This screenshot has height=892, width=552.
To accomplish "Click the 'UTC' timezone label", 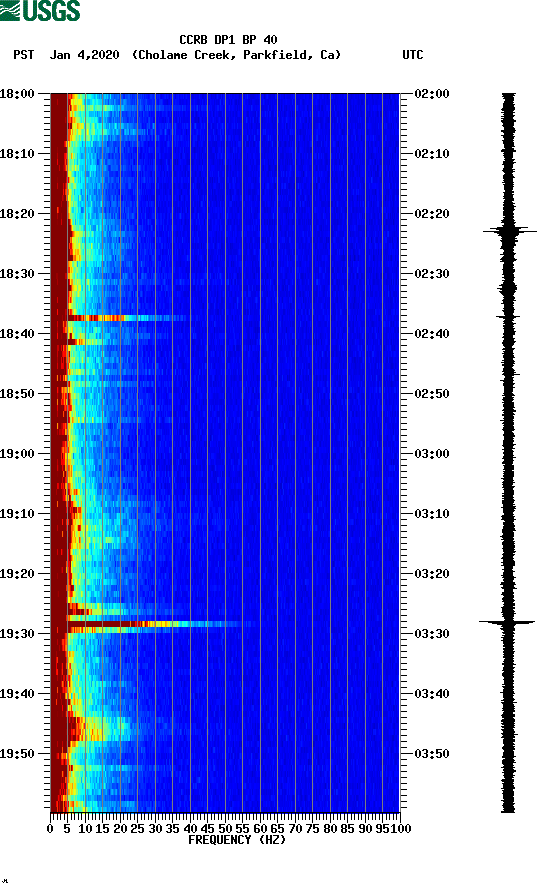I will click(413, 55).
